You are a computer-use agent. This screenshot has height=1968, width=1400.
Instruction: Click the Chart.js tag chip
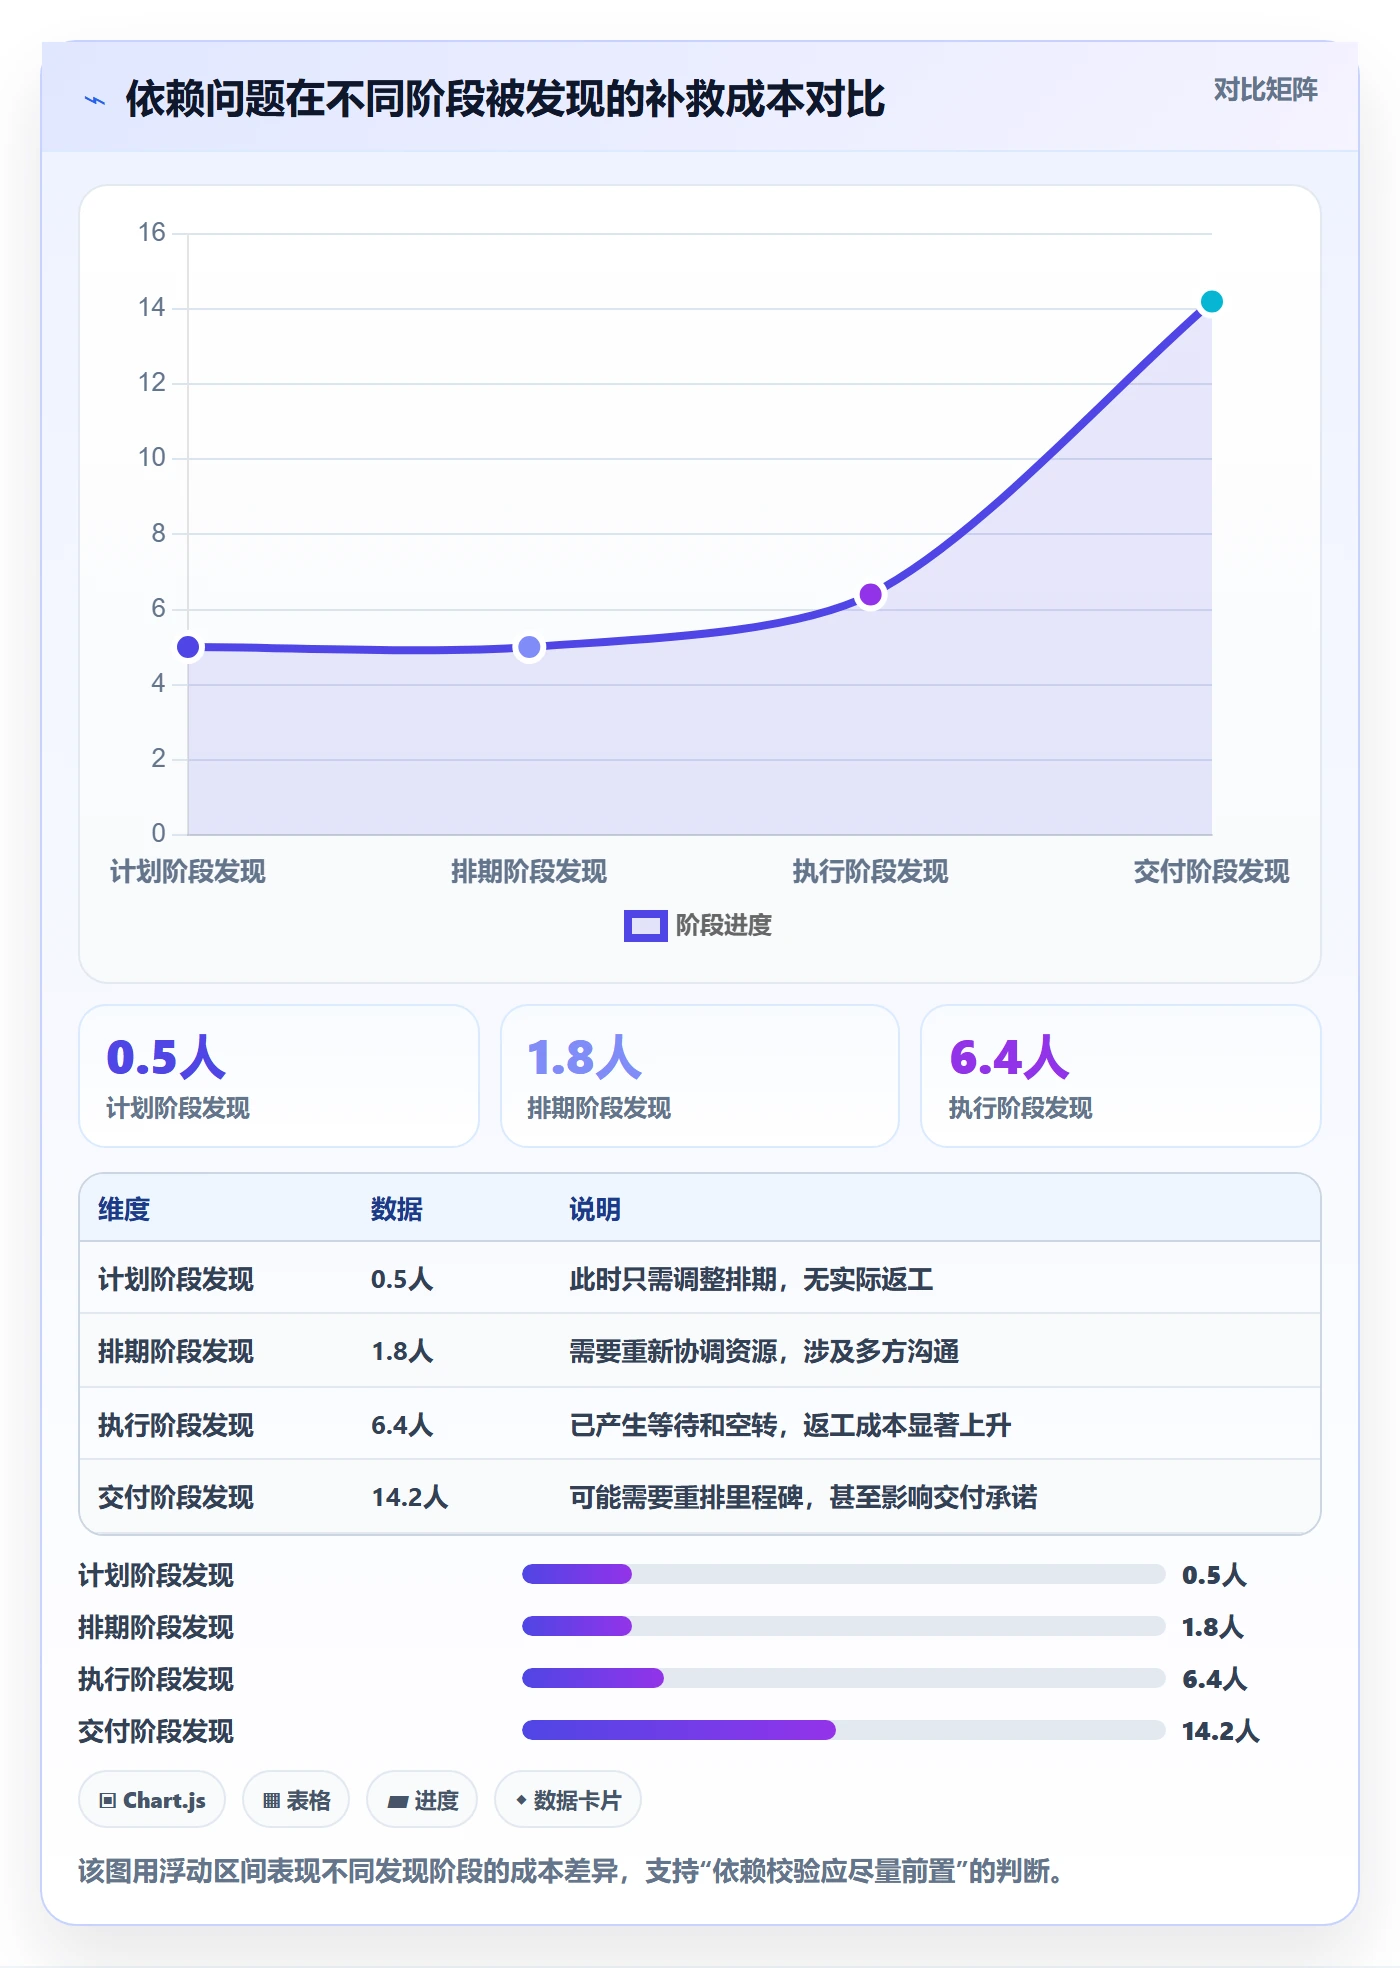click(152, 1800)
